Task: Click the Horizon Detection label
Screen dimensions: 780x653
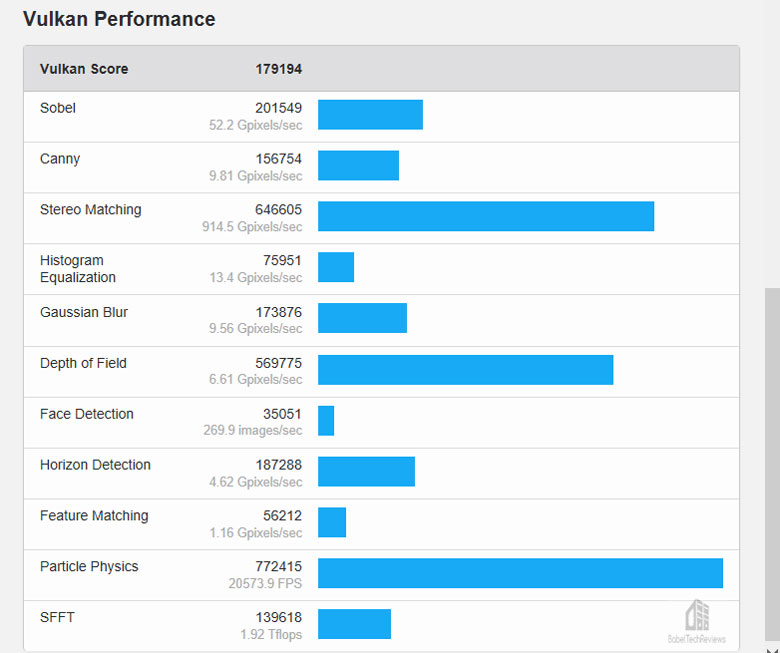Action: pos(95,465)
